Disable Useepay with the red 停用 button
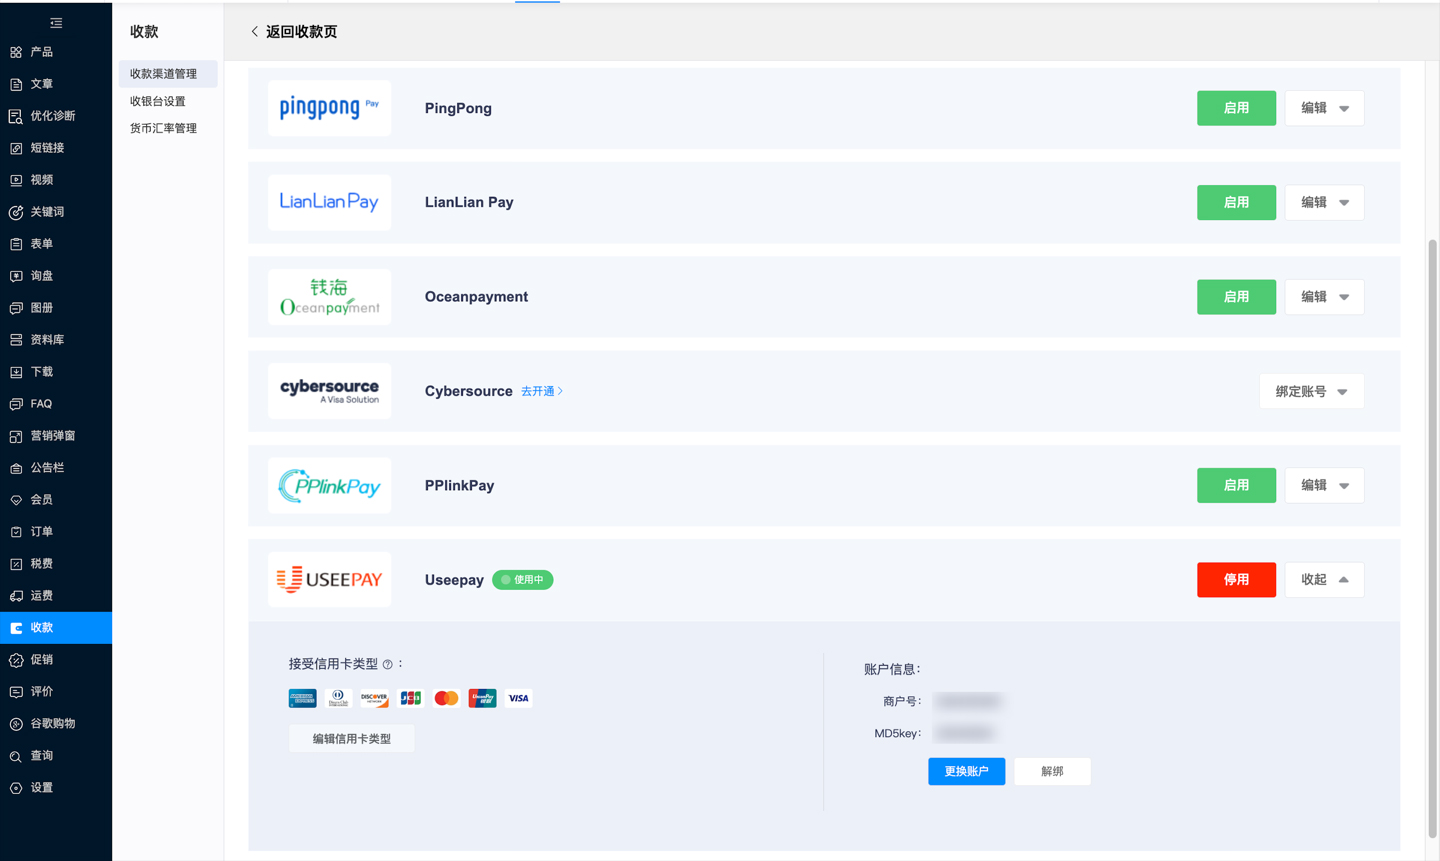Screen dimensions: 1440x861 click(x=1235, y=580)
